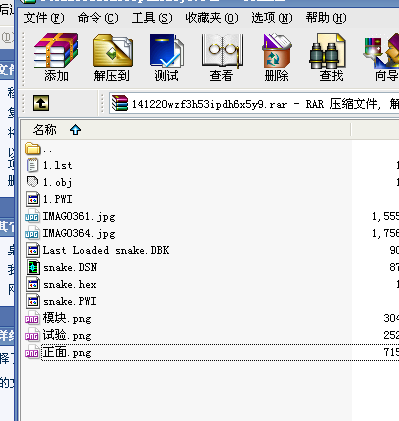
Task: Select the Last Loaded snake.DBK icon
Action: pos(33,250)
